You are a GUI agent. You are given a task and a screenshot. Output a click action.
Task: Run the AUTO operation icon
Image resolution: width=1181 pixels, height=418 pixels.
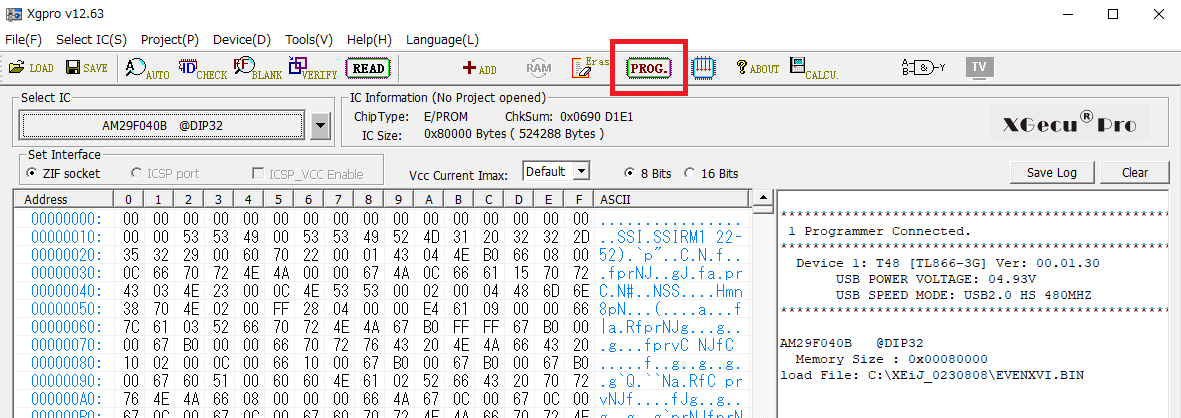148,68
